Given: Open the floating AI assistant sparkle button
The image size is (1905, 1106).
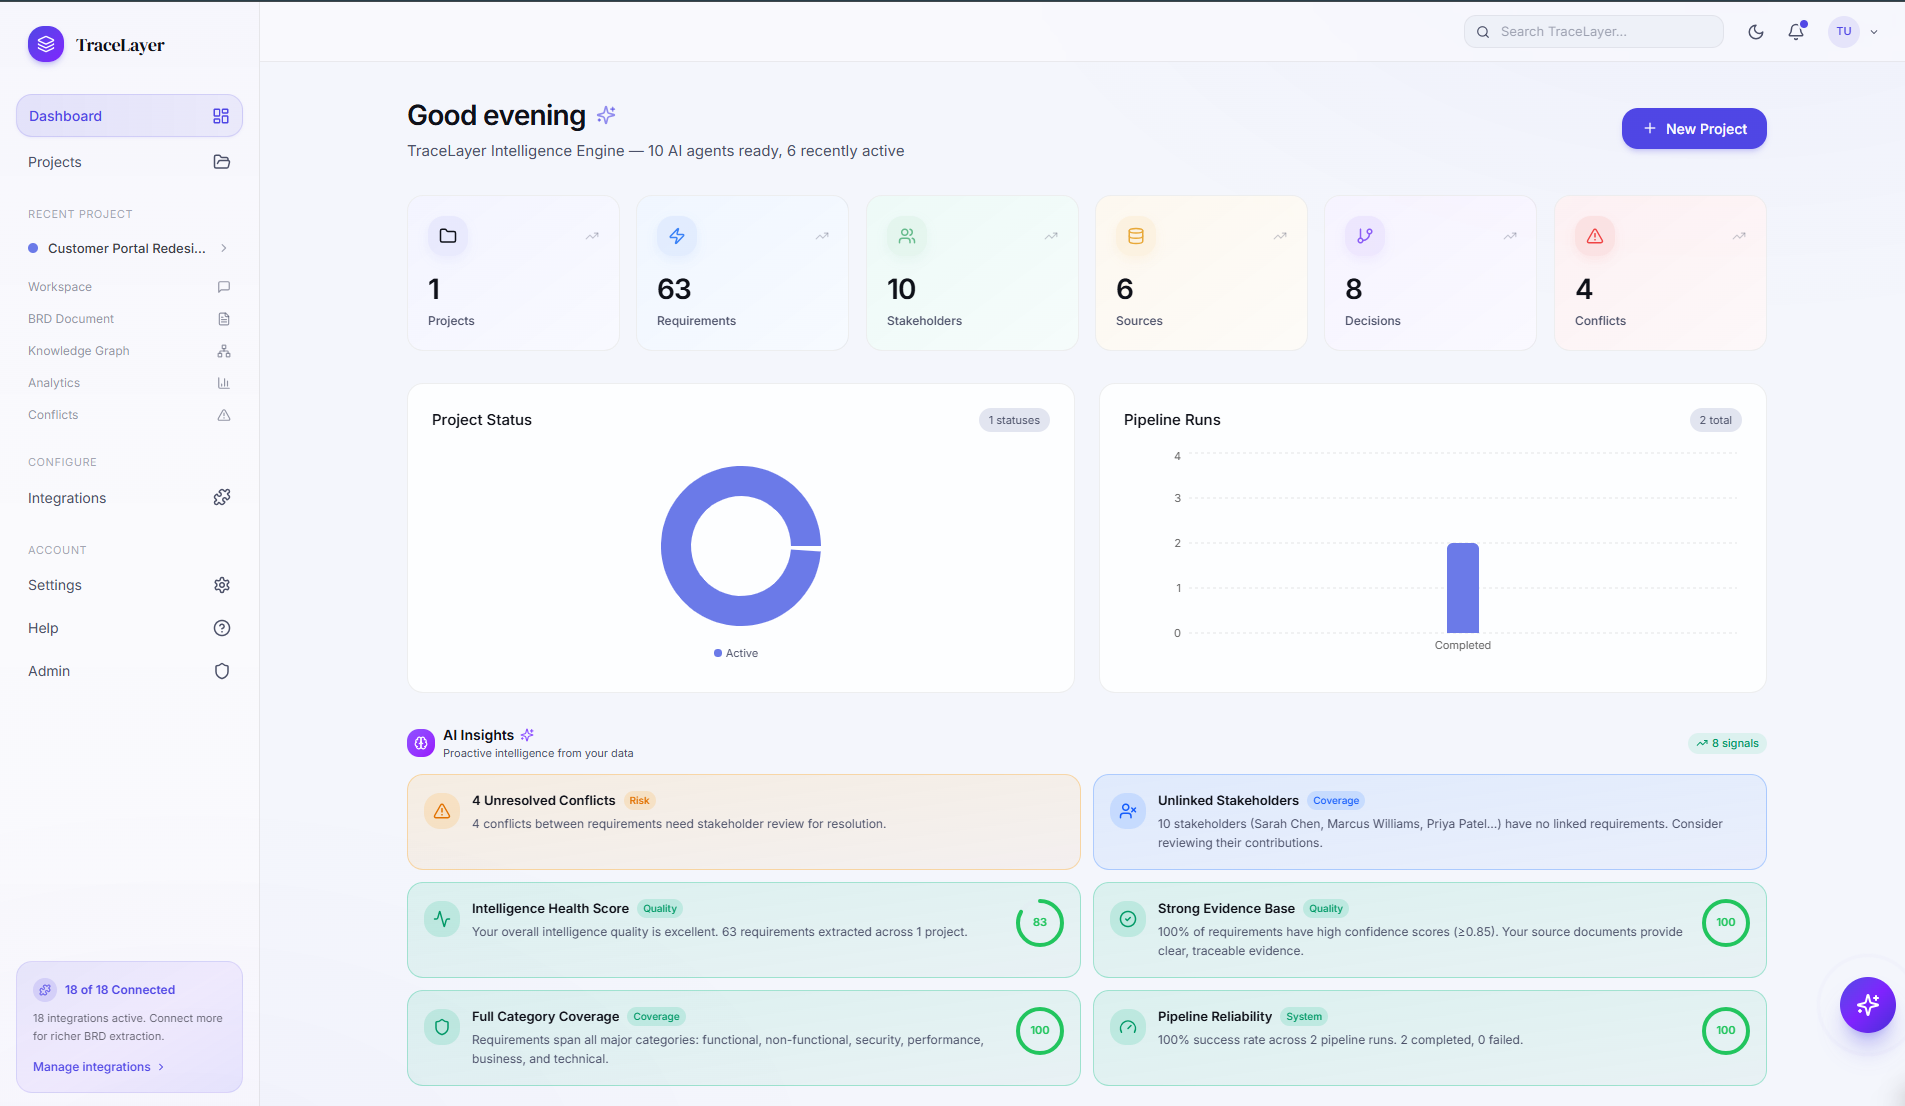Looking at the screenshot, I should (1867, 1004).
